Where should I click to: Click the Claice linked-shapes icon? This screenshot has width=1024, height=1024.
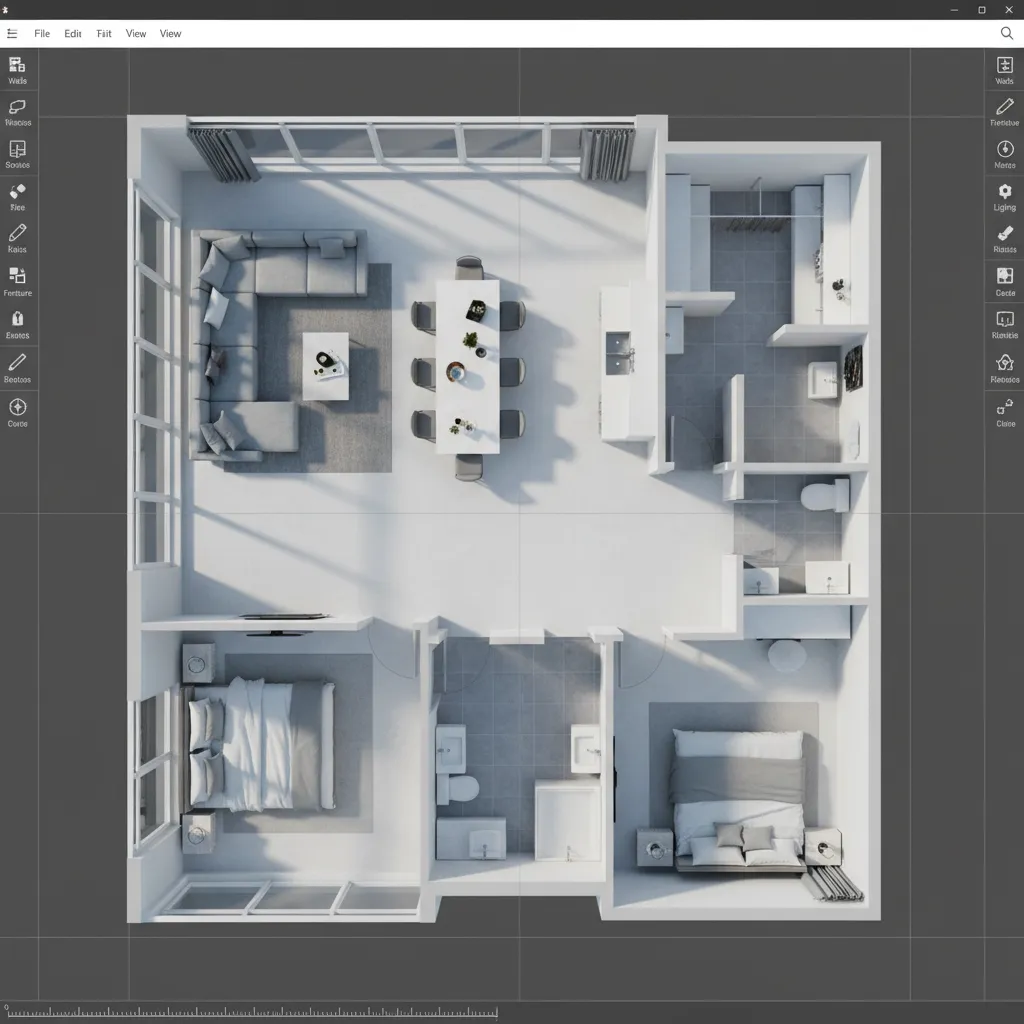[1004, 413]
